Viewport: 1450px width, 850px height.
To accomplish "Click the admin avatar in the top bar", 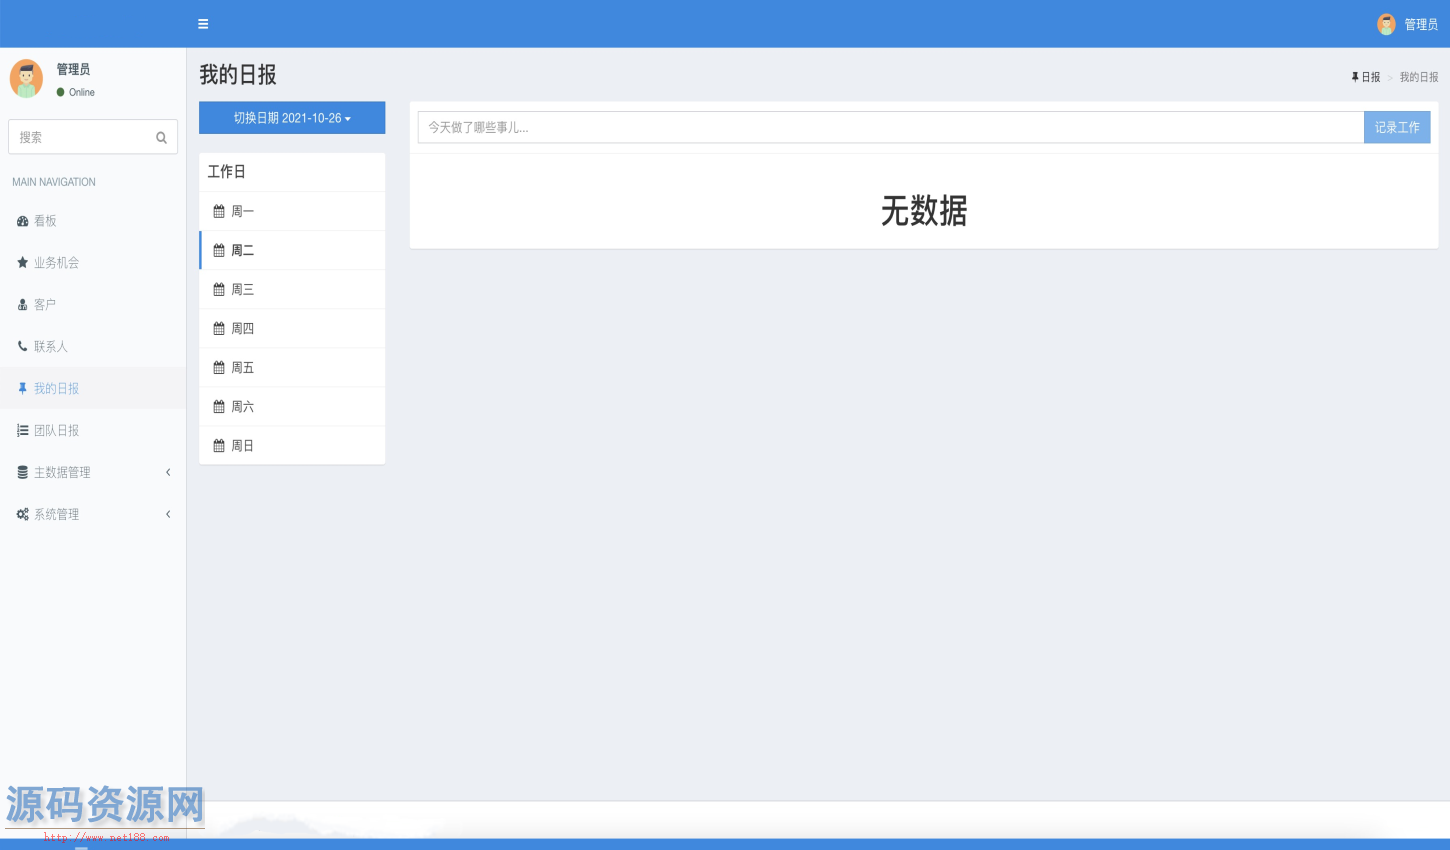I will pyautogui.click(x=1386, y=24).
